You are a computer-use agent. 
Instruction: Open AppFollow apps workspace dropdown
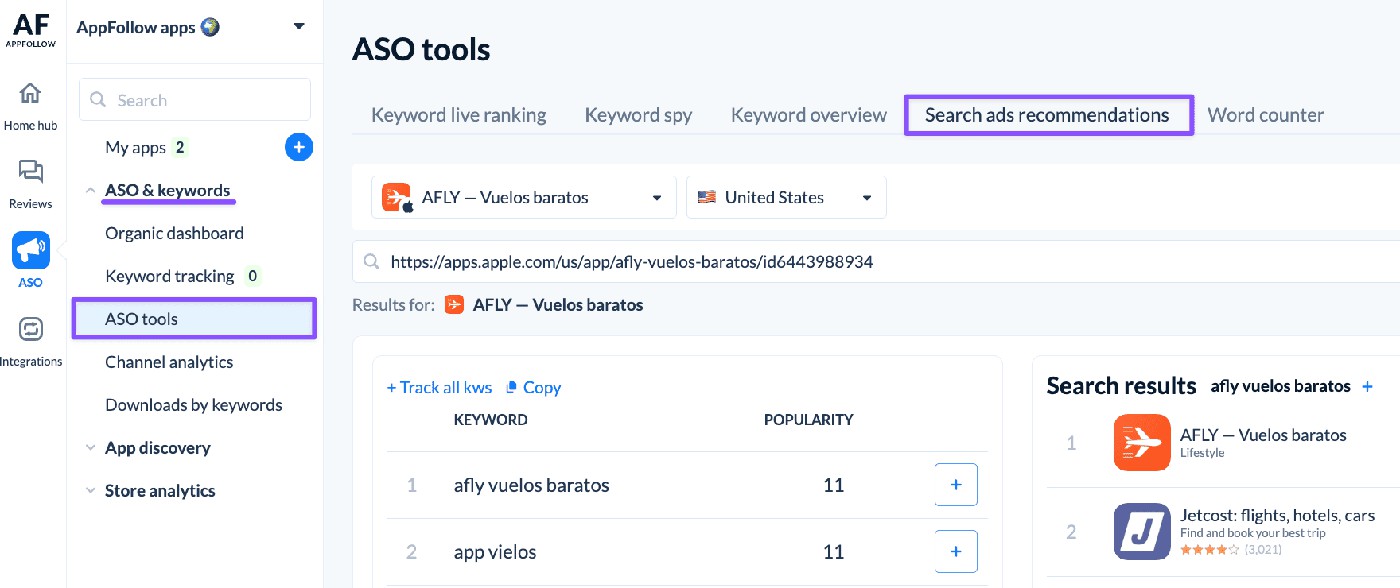click(x=299, y=27)
